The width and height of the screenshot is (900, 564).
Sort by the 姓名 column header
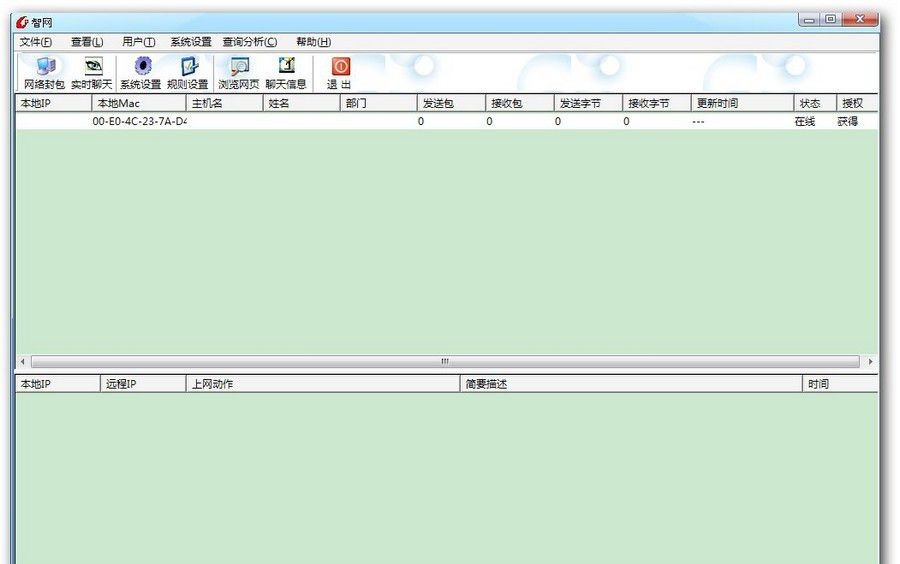(x=301, y=103)
